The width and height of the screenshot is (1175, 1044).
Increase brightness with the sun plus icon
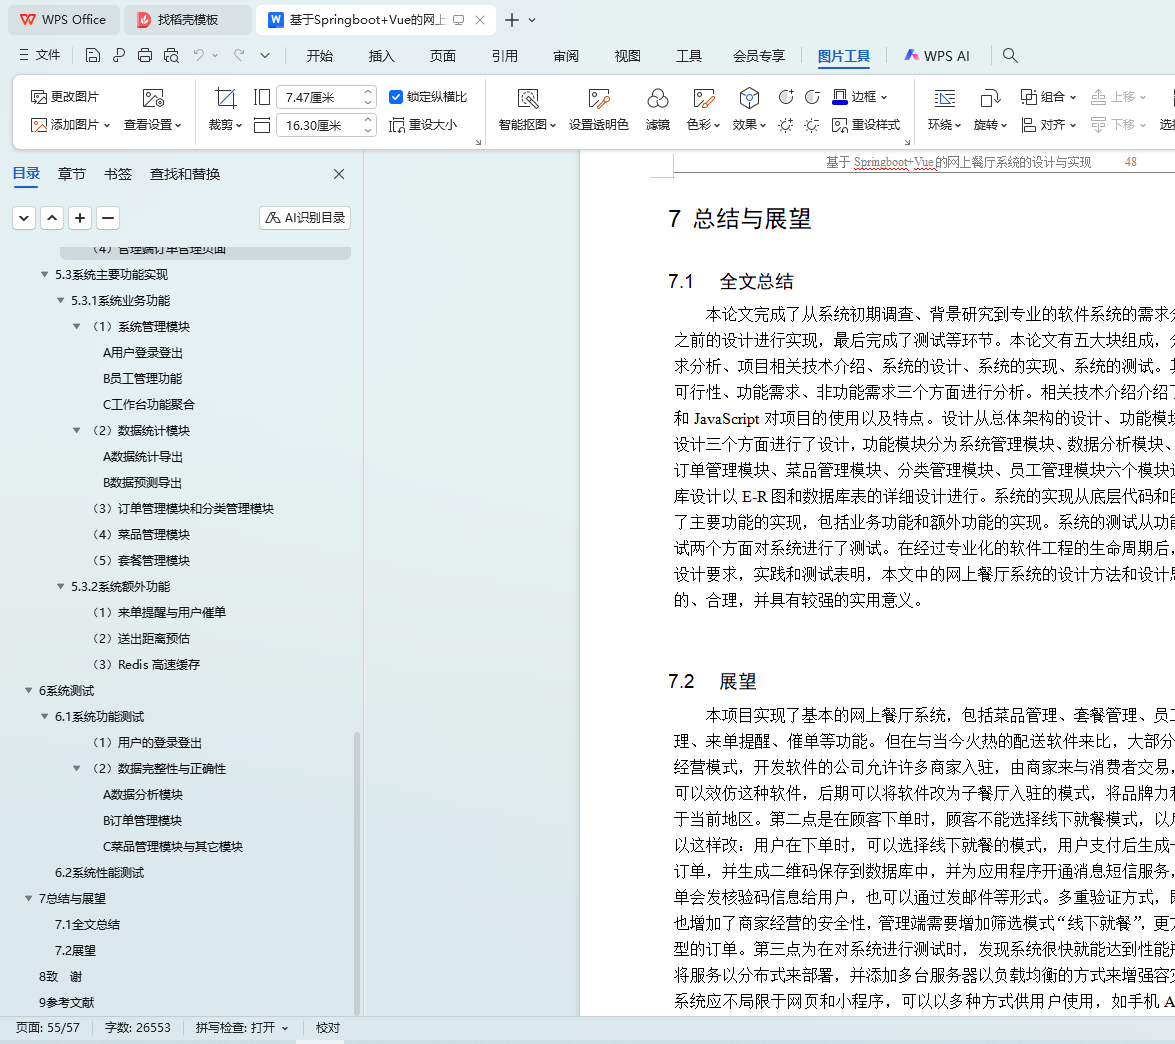pyautogui.click(x=785, y=125)
